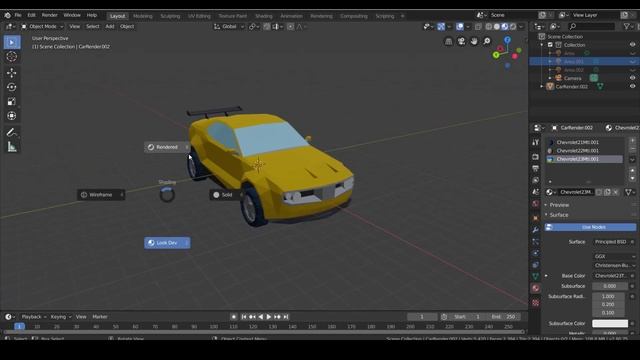Choose Wireframe in the shading pie
This screenshot has width=640, height=360.
(101, 195)
